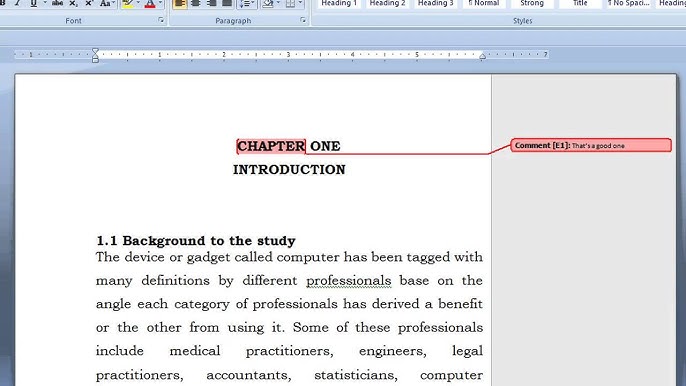Apply the Normal style
This screenshot has width=686, height=386.
484,4
